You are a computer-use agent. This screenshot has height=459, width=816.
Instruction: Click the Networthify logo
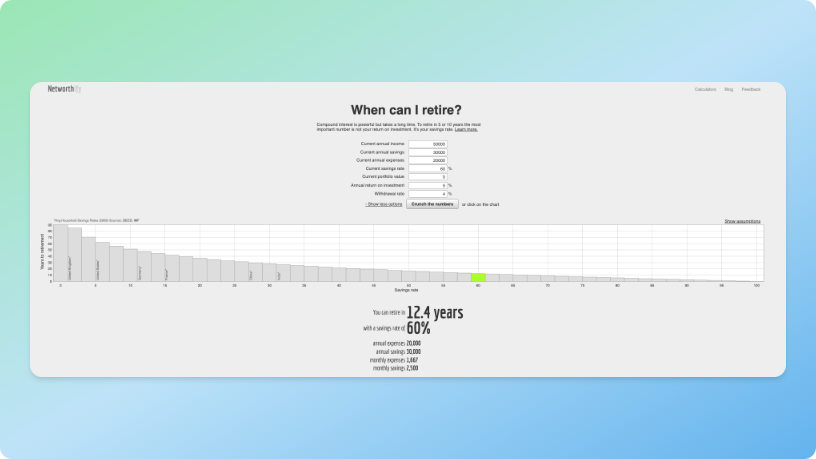point(64,89)
